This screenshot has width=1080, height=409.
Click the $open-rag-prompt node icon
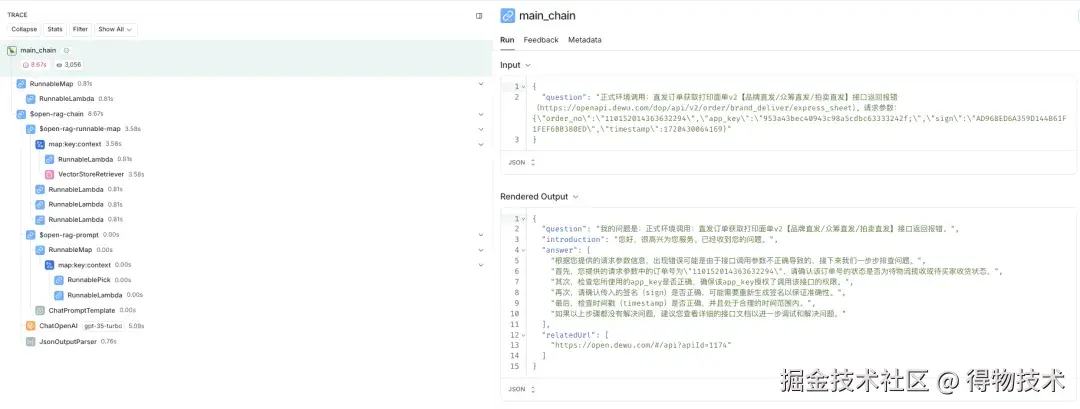[31, 235]
